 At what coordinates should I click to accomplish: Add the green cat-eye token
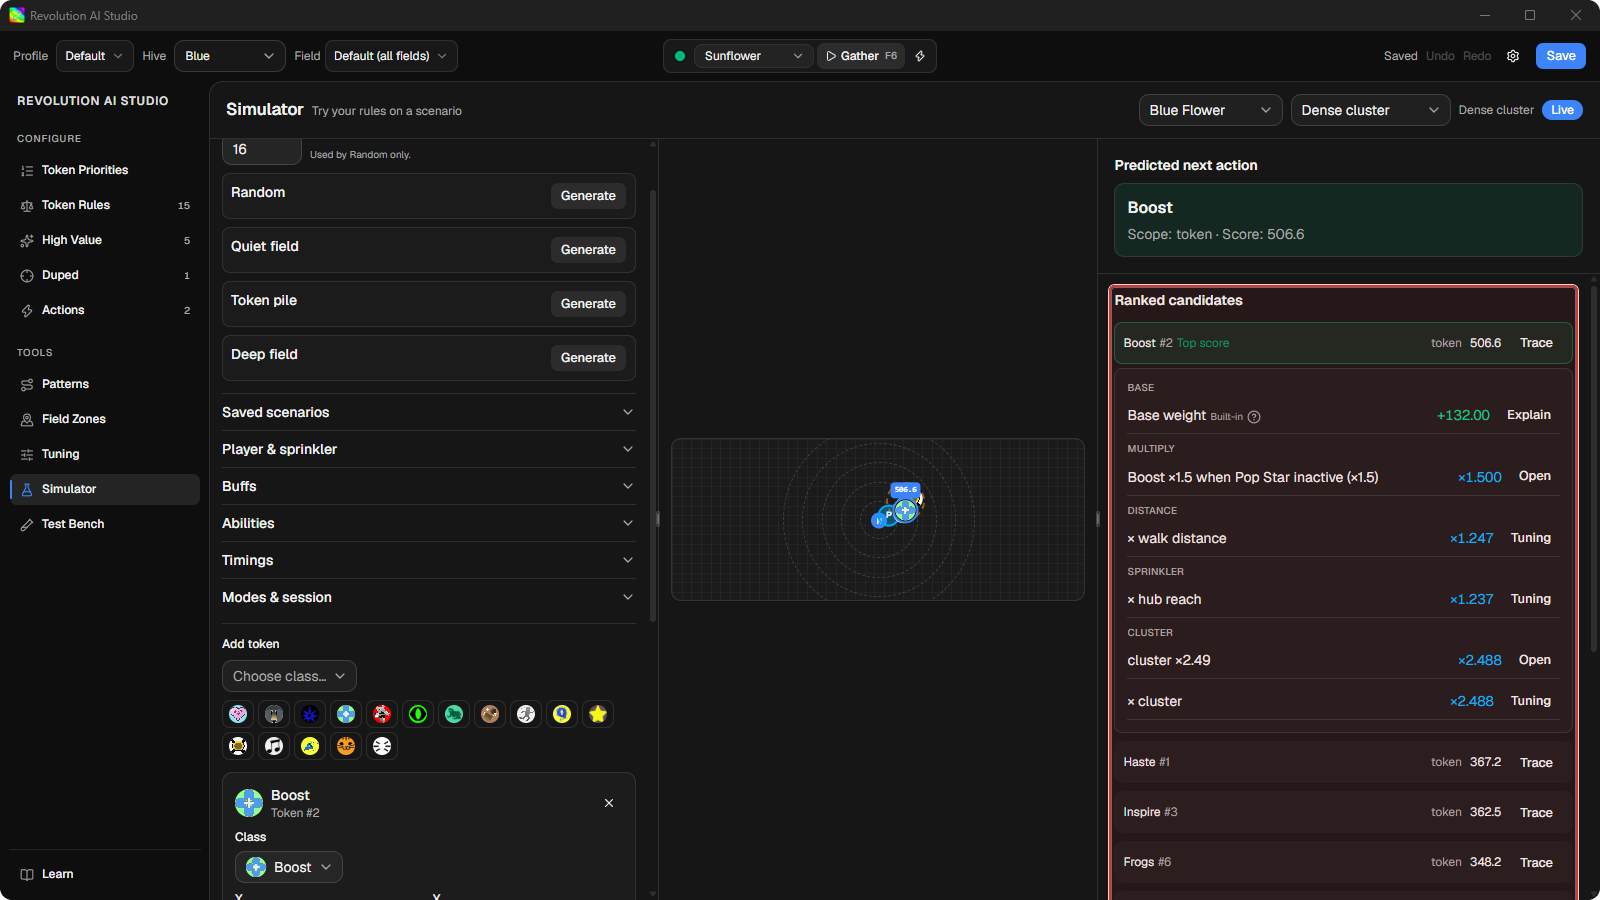click(x=418, y=714)
